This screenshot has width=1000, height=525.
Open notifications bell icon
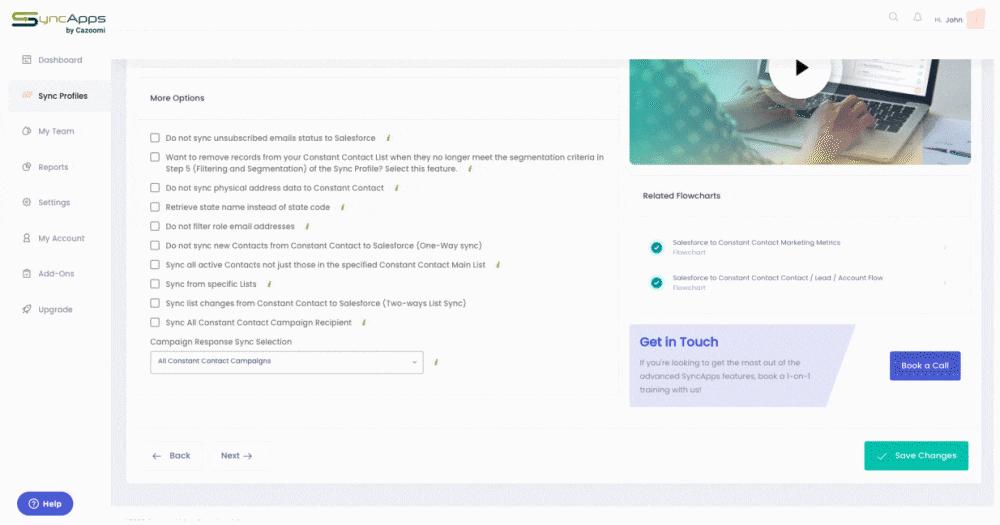(x=917, y=17)
